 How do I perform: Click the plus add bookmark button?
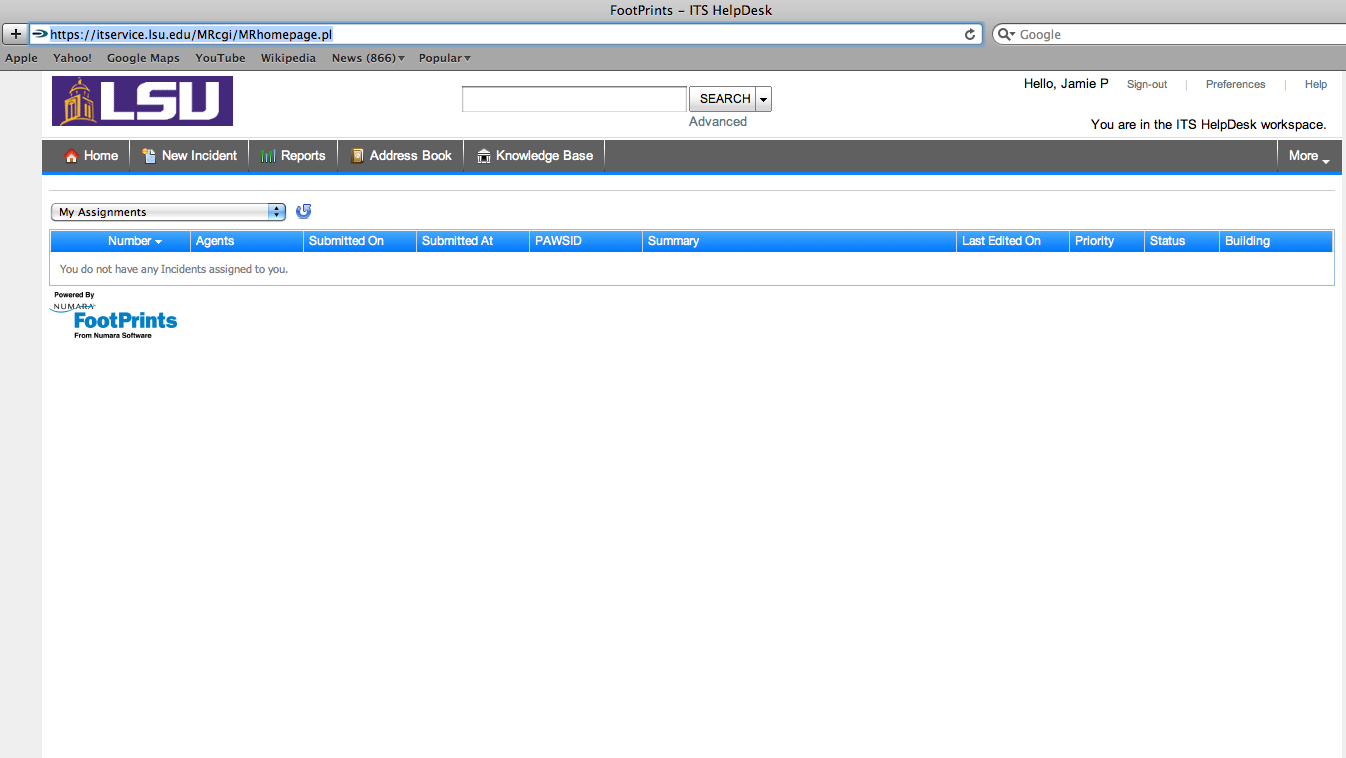(x=15, y=34)
